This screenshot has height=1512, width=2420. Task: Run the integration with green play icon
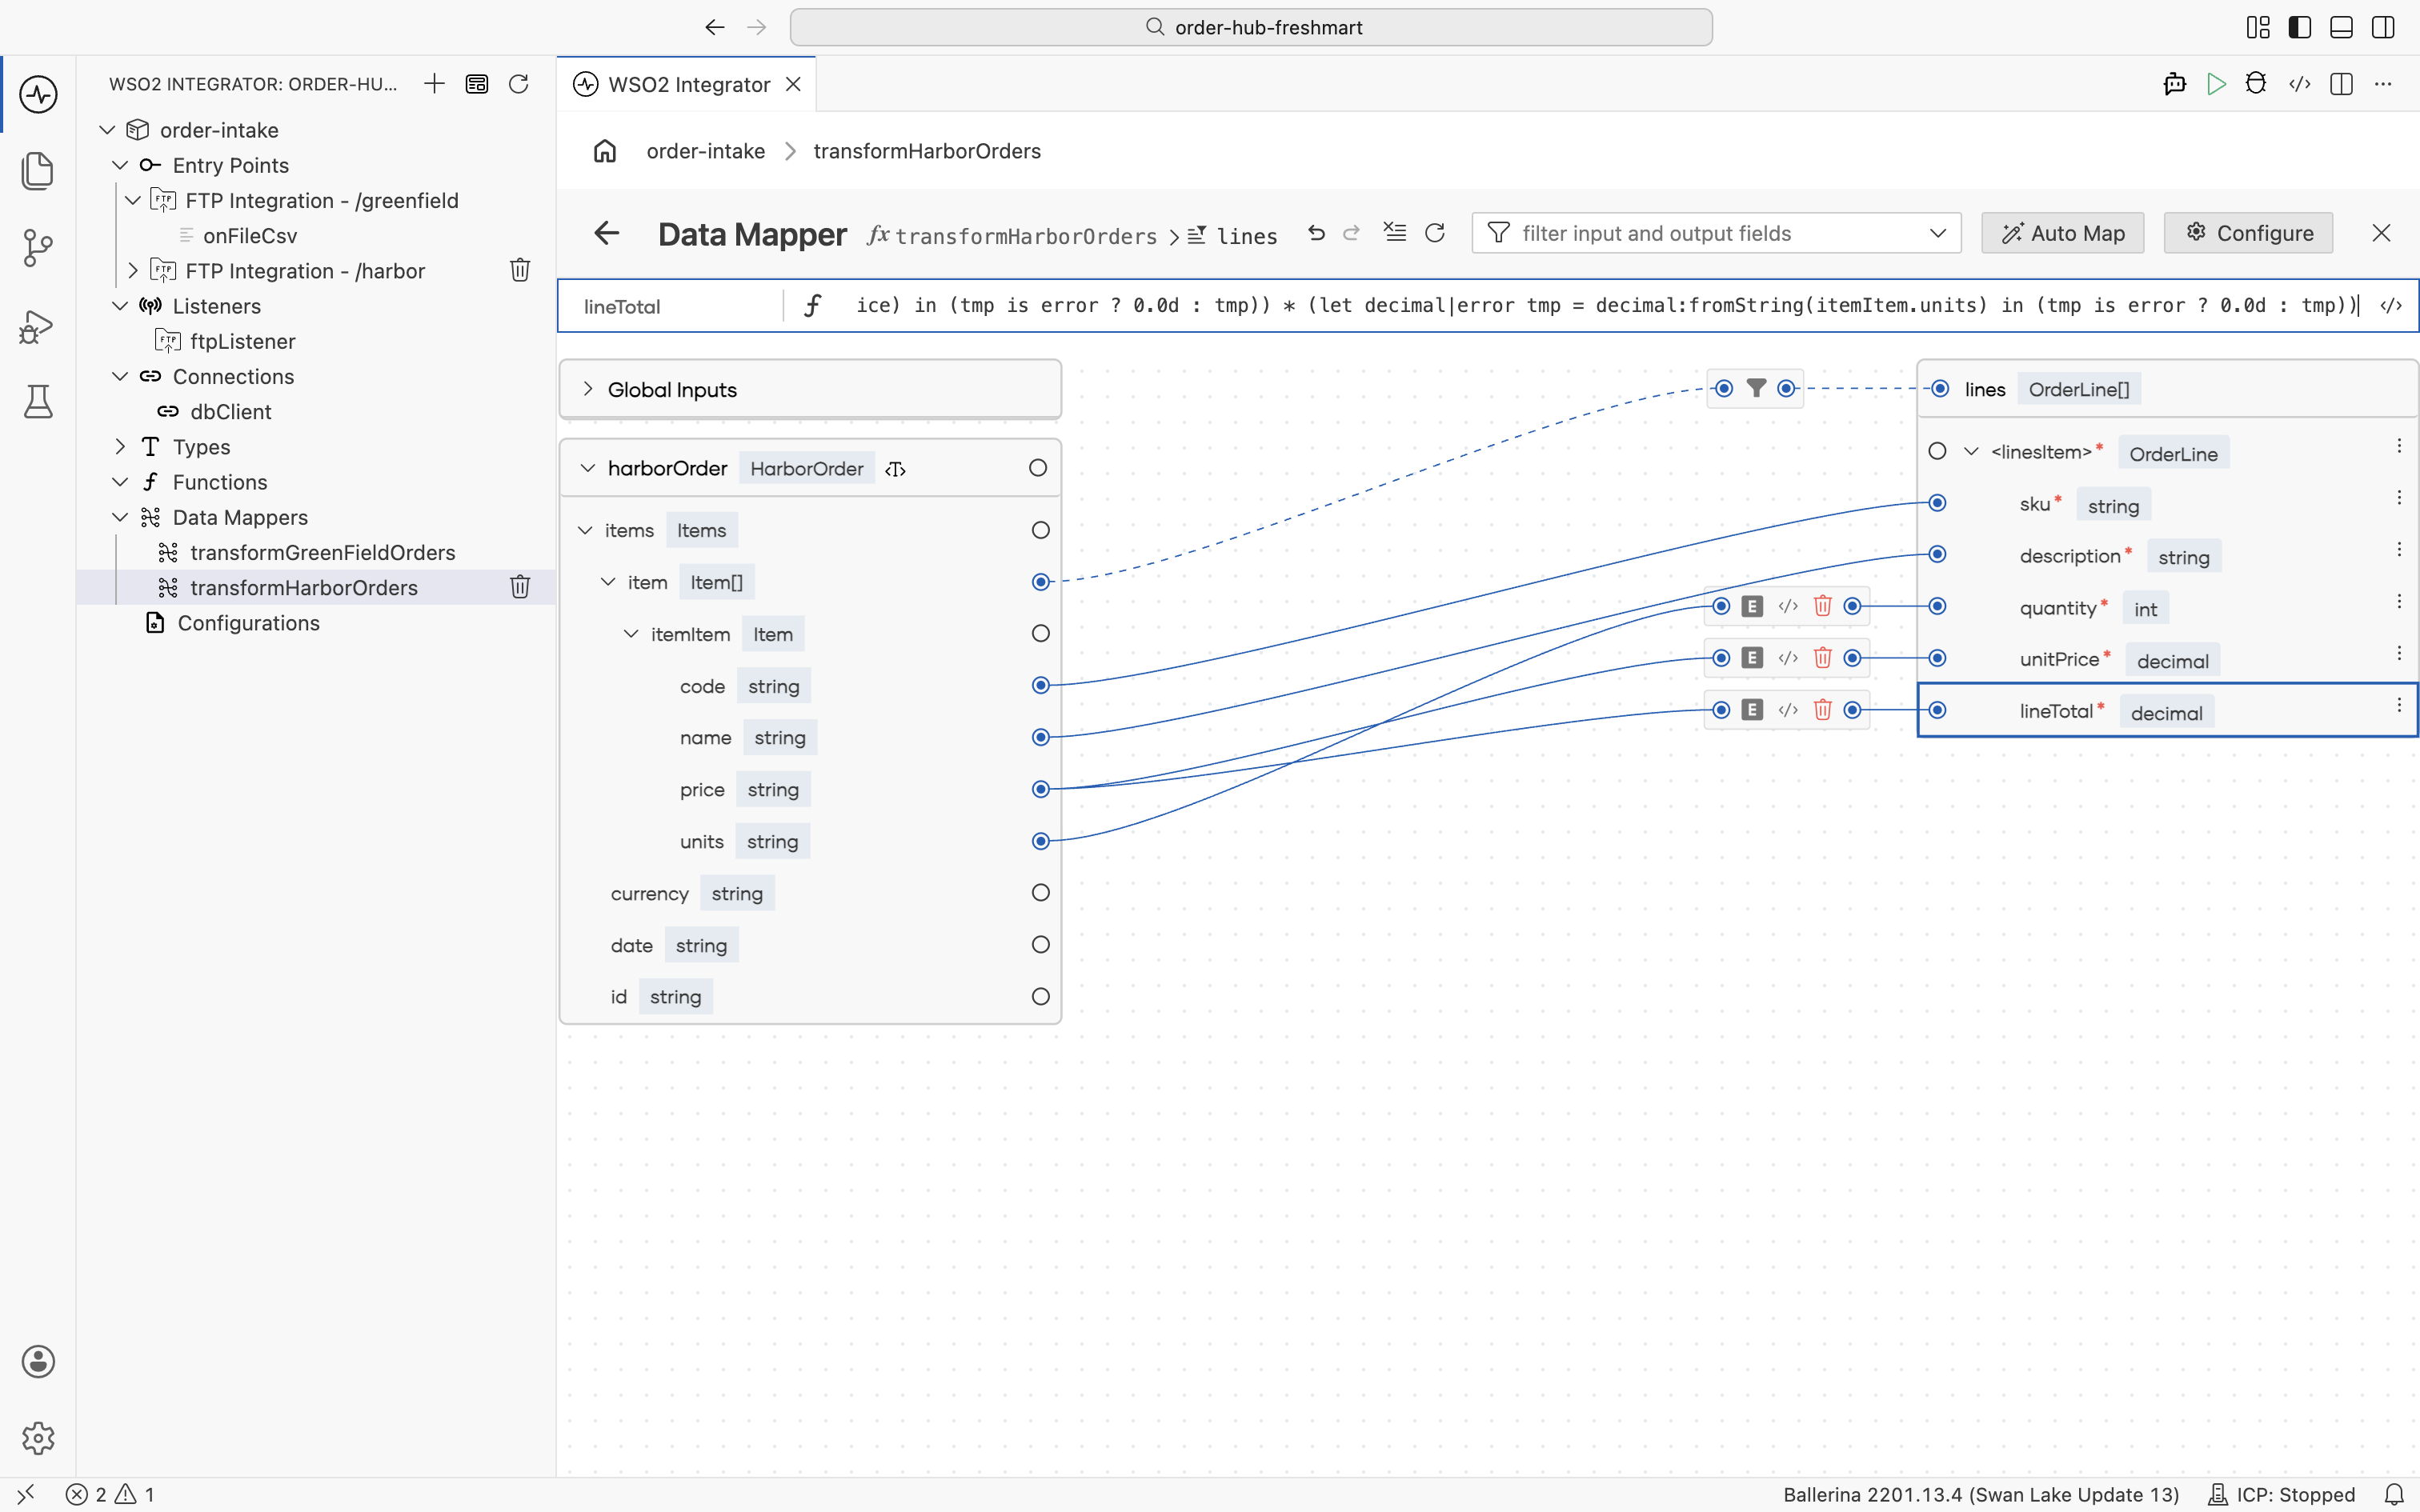click(x=2216, y=84)
